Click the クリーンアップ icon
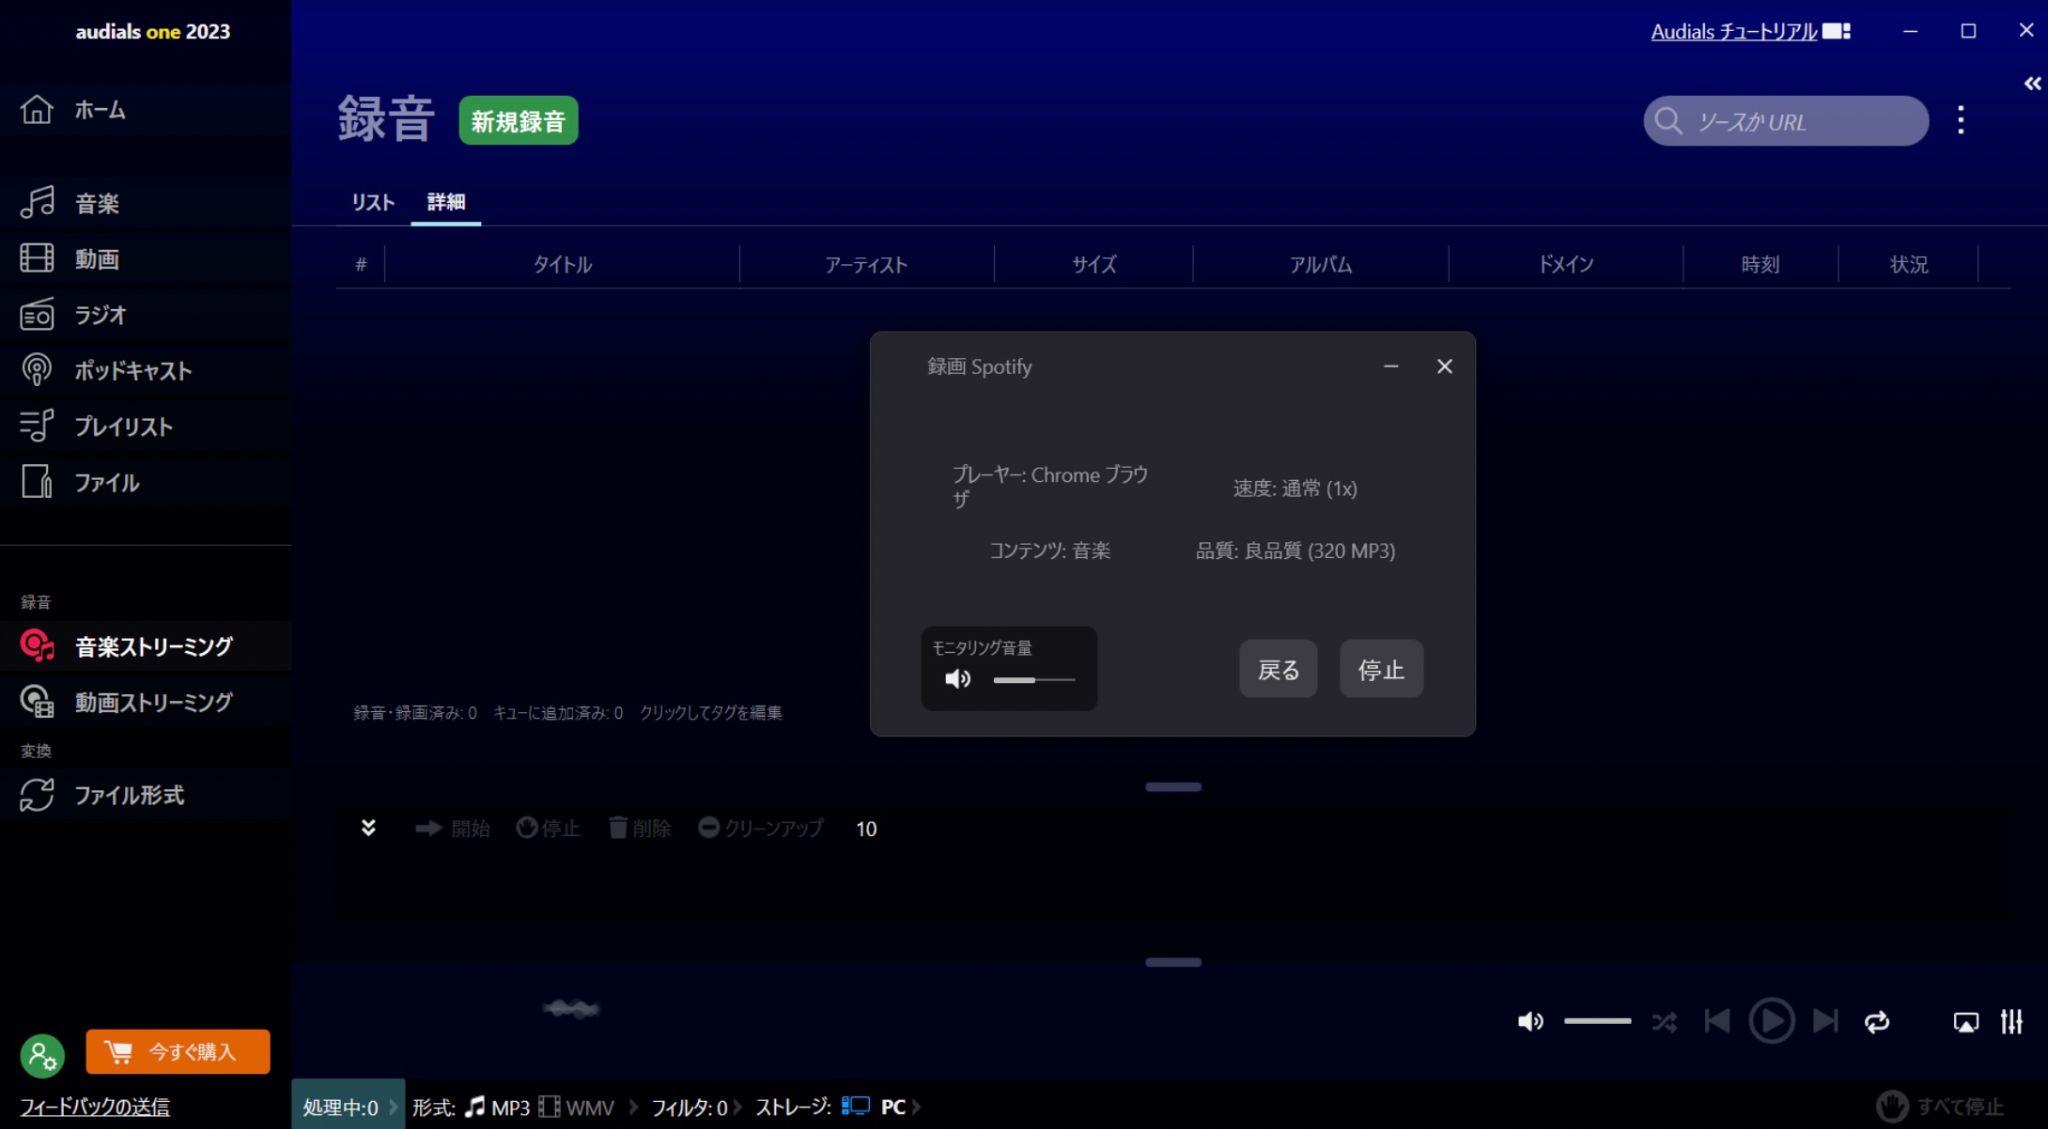Viewport: 2048px width, 1129px height. 761,828
